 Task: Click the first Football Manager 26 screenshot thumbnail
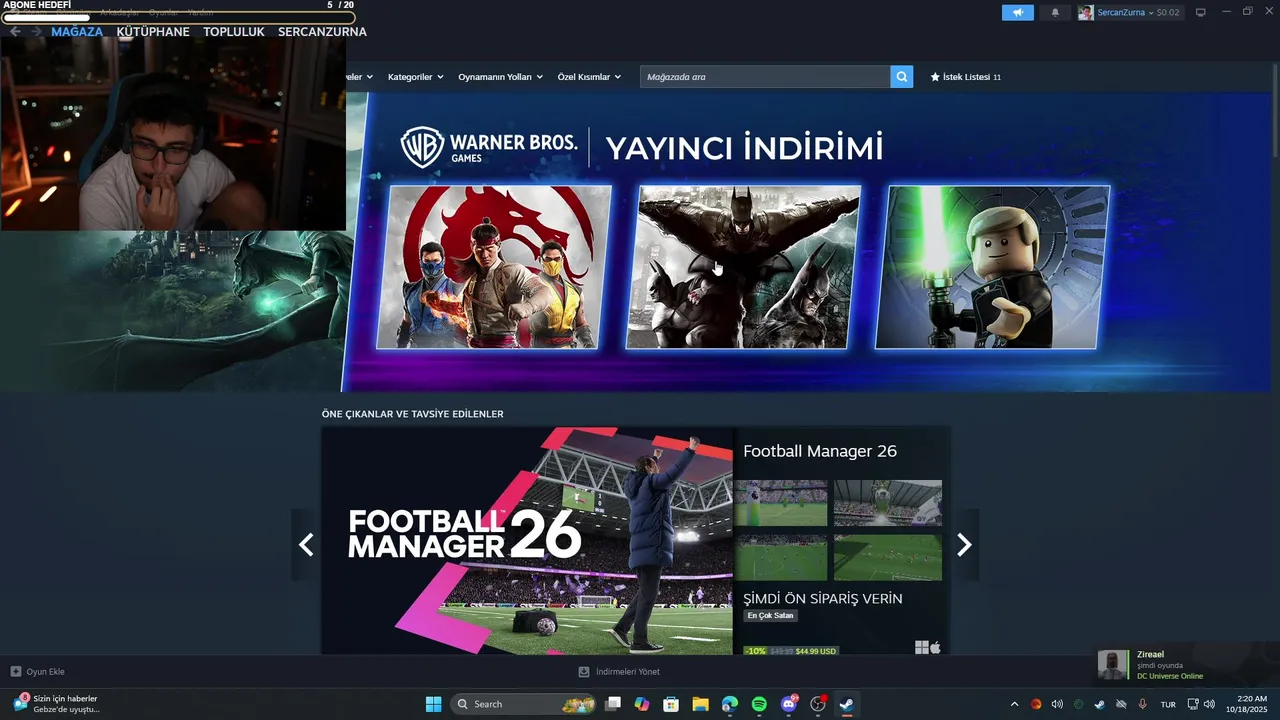(781, 503)
